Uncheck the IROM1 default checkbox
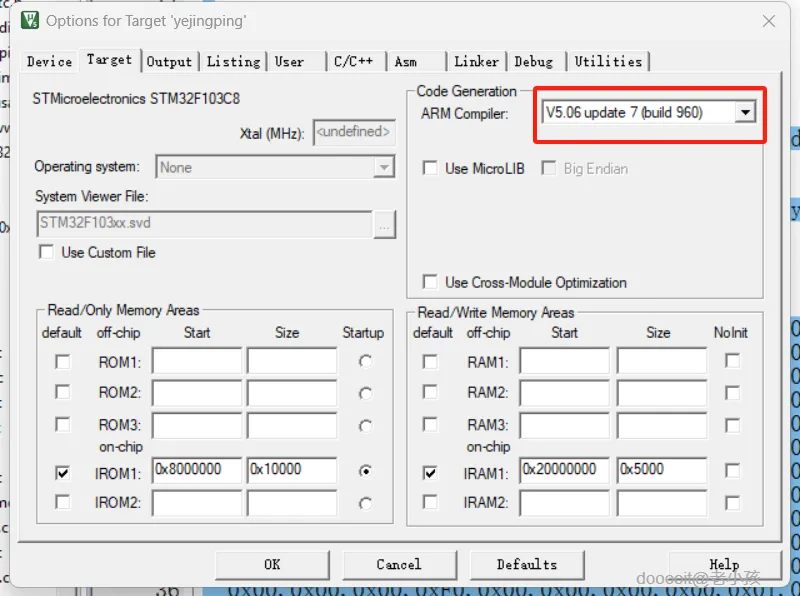This screenshot has height=596, width=800. (63, 473)
